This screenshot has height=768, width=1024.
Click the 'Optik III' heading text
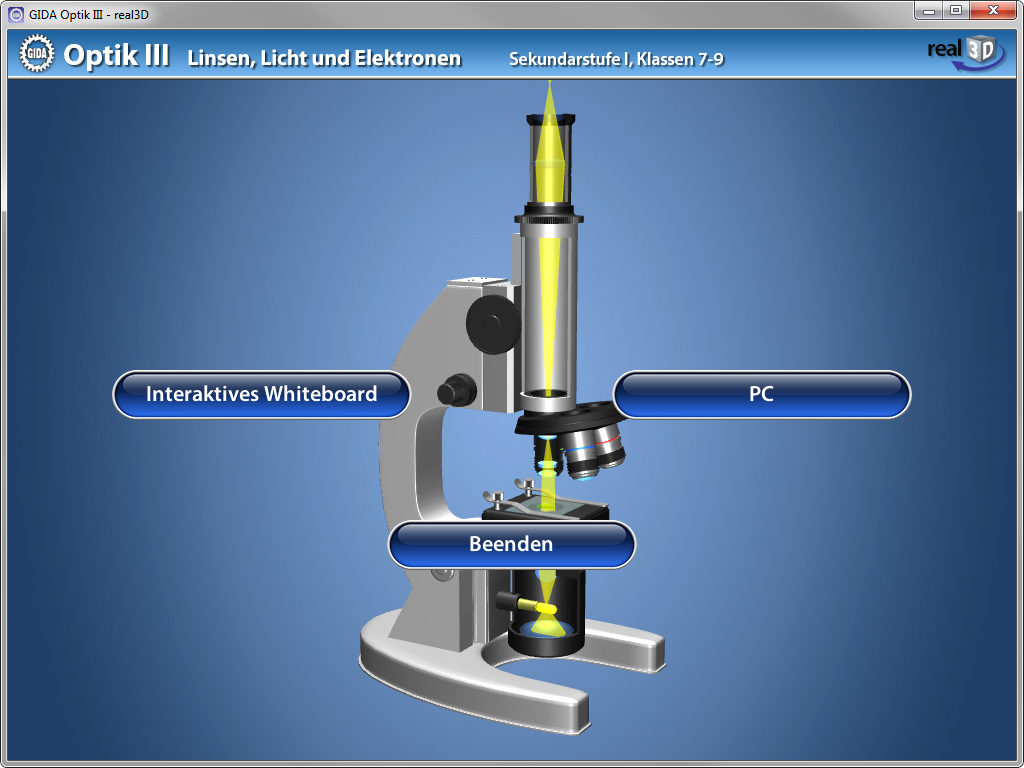coord(116,56)
